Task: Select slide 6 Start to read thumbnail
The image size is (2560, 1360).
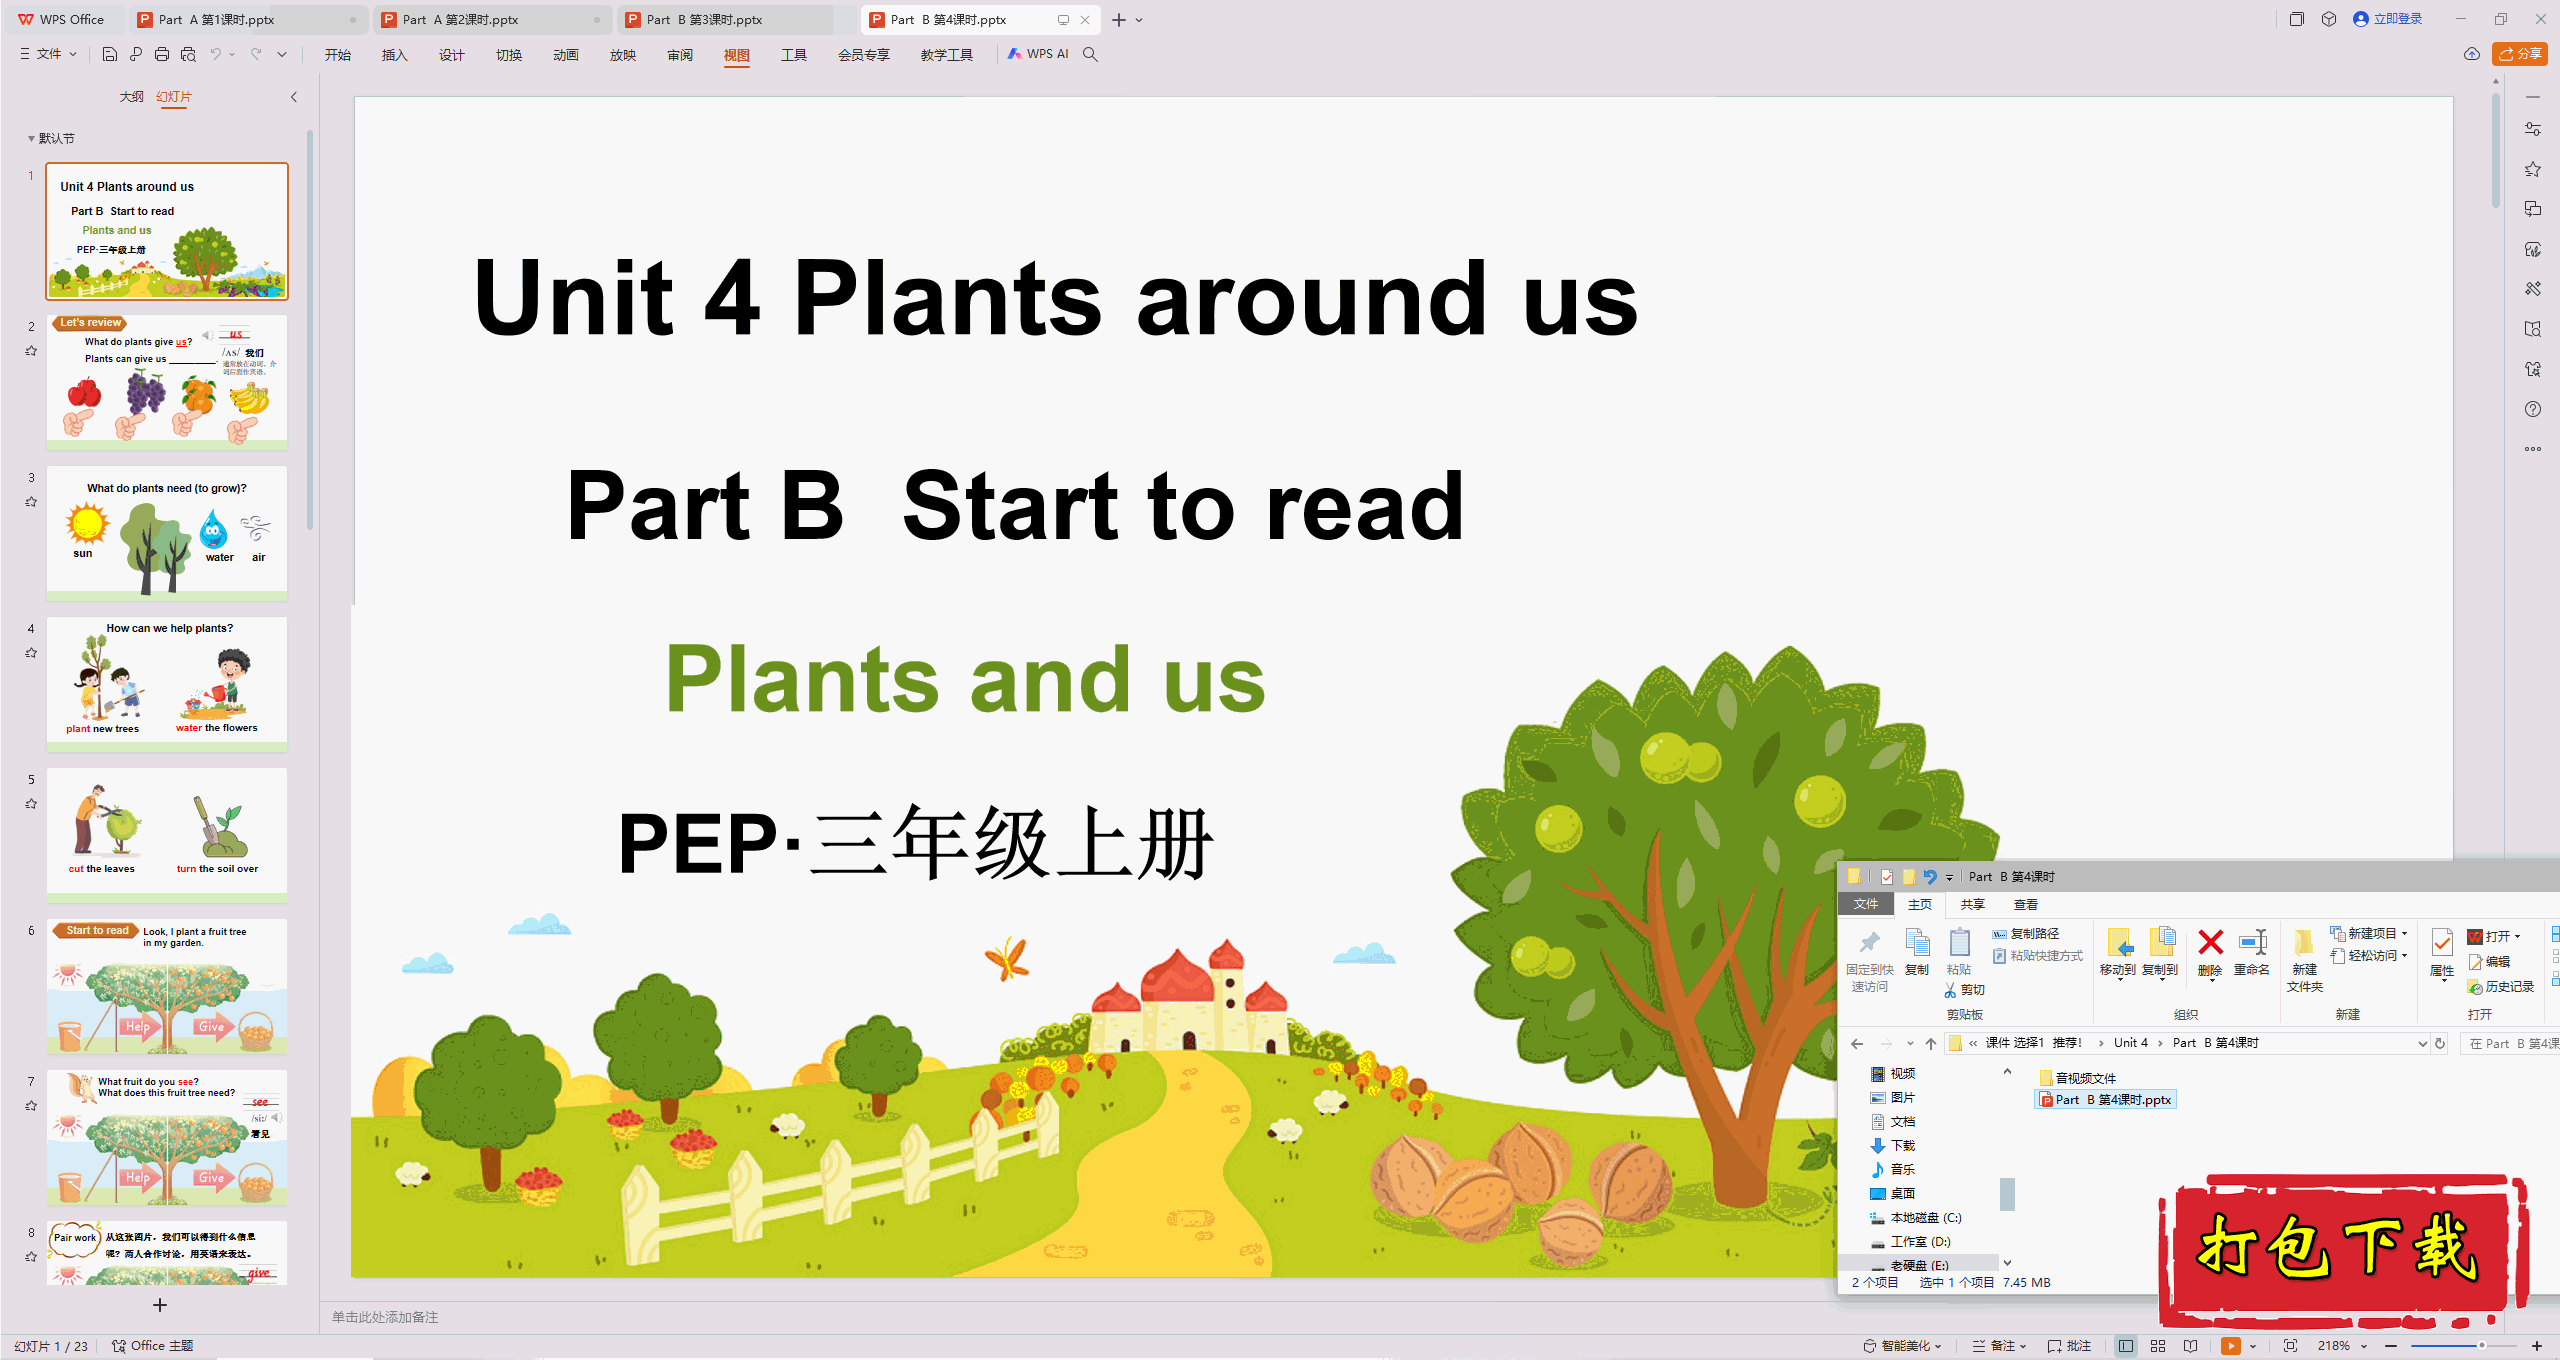Action: pyautogui.click(x=167, y=986)
